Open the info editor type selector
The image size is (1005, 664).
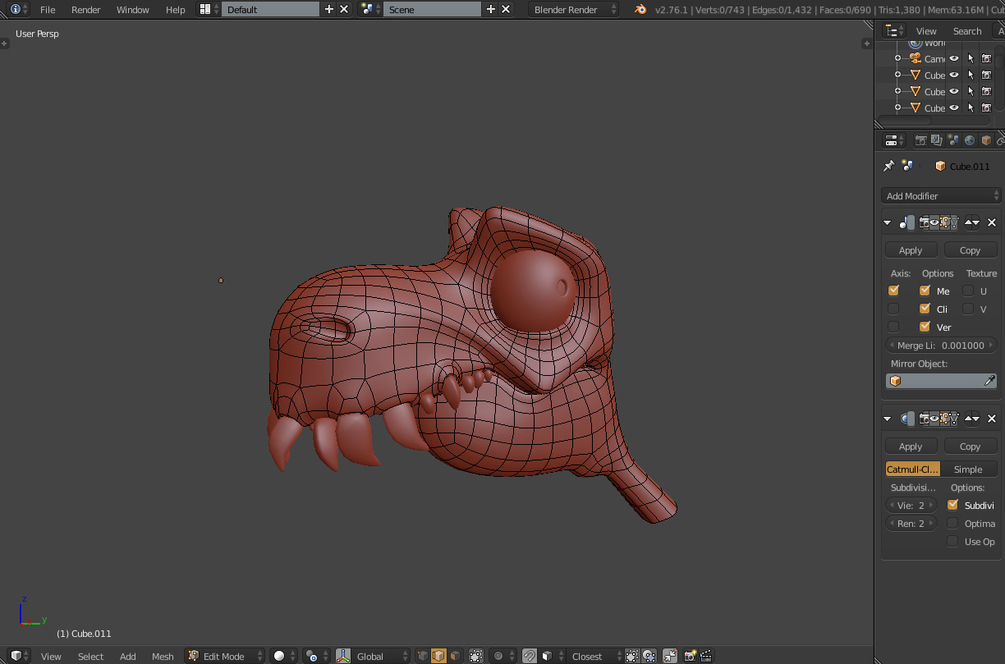[18, 9]
